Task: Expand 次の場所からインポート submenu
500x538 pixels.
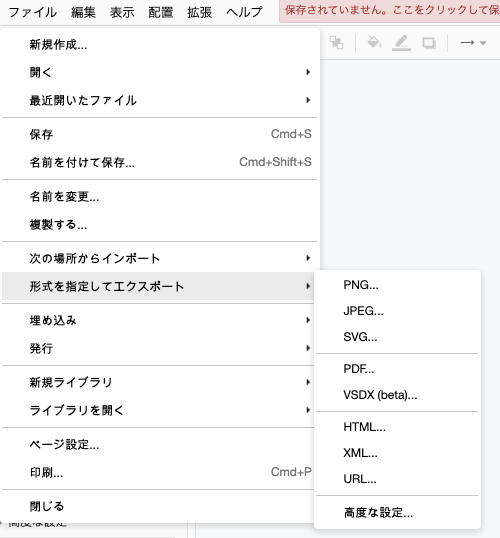Action: tap(159, 258)
